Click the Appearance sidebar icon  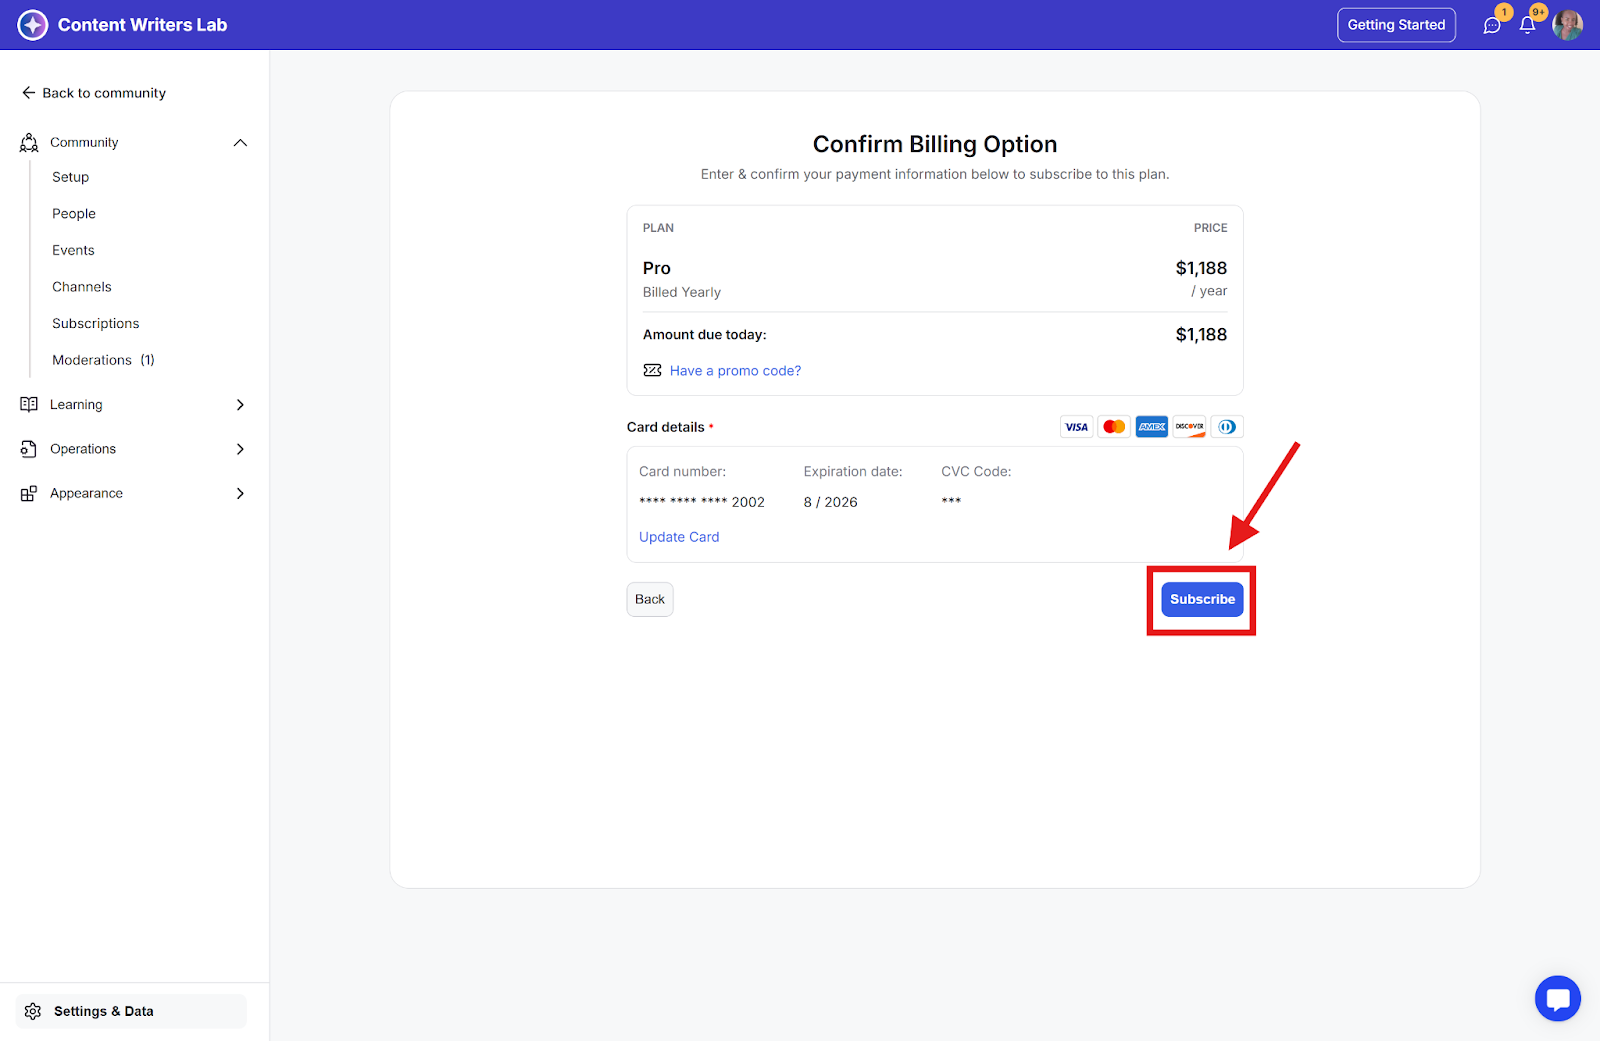tap(29, 493)
